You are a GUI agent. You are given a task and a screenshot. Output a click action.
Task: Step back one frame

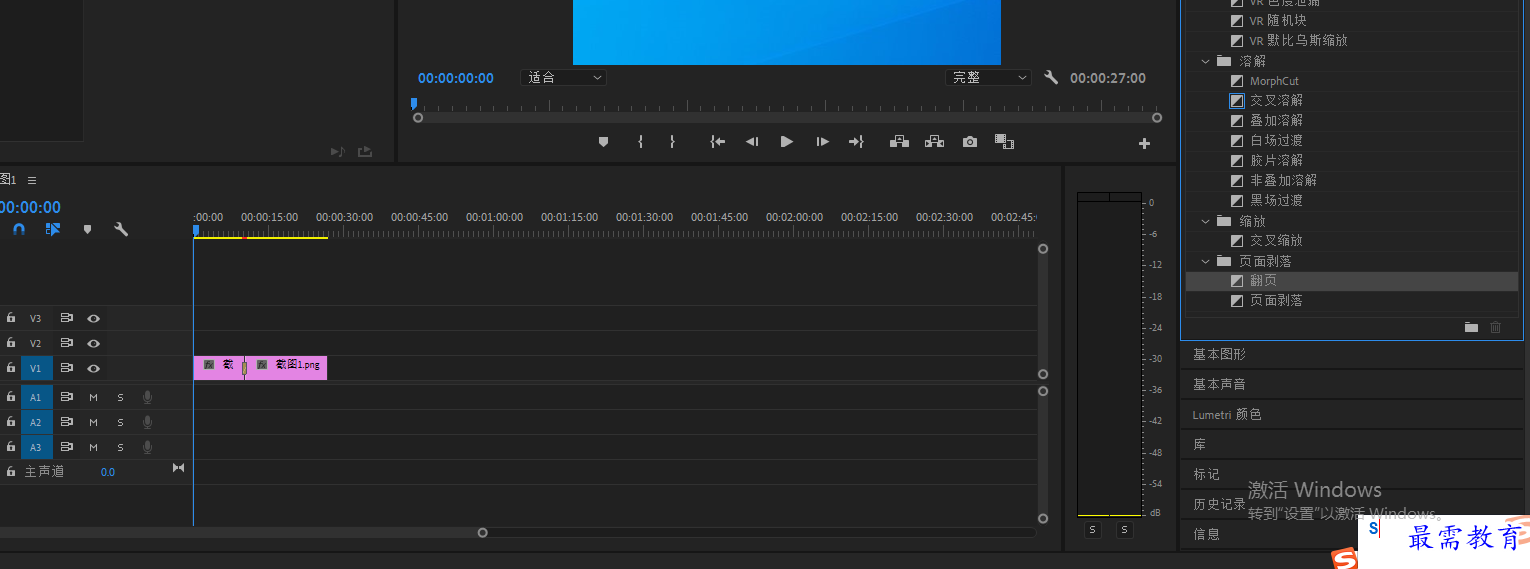[x=752, y=142]
